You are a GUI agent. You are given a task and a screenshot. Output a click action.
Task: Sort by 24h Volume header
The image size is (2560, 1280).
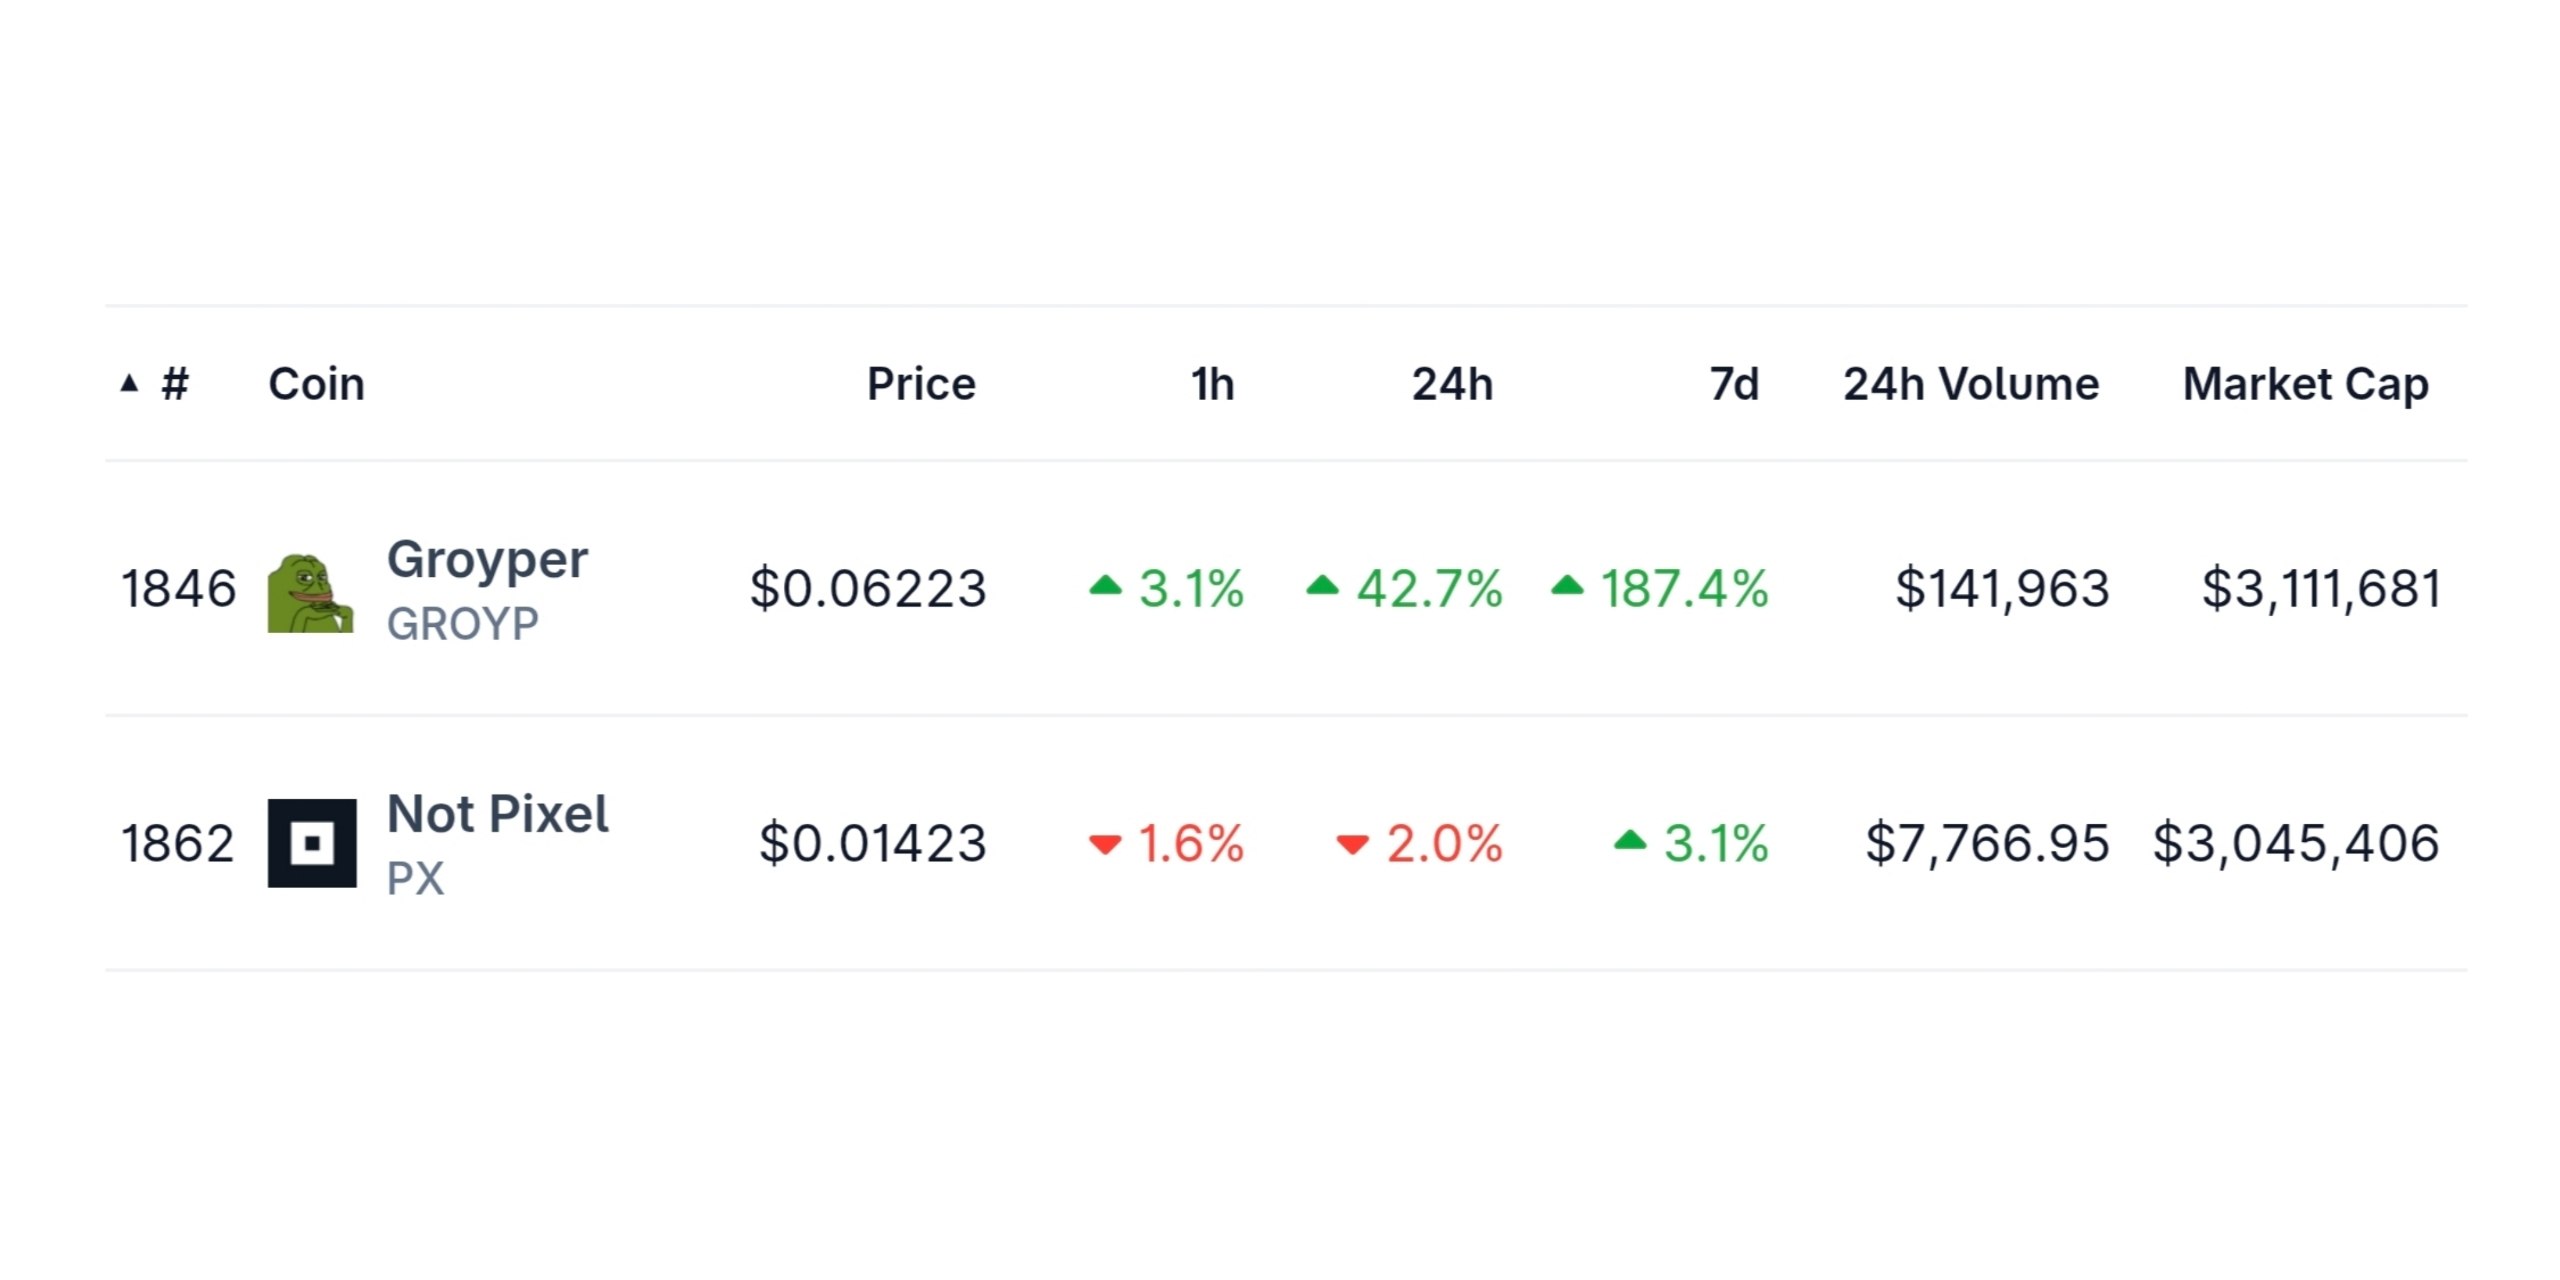click(1971, 384)
